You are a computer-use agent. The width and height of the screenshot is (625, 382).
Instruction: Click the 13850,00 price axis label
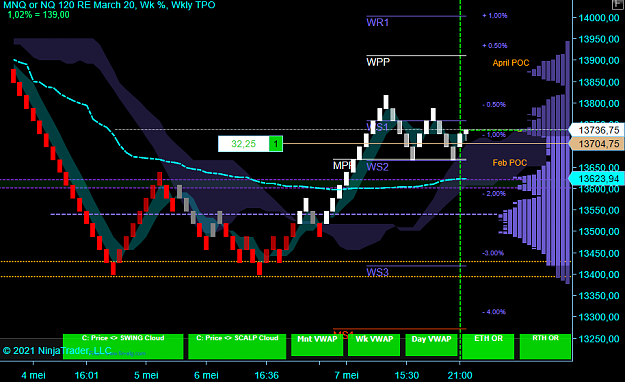tap(599, 82)
